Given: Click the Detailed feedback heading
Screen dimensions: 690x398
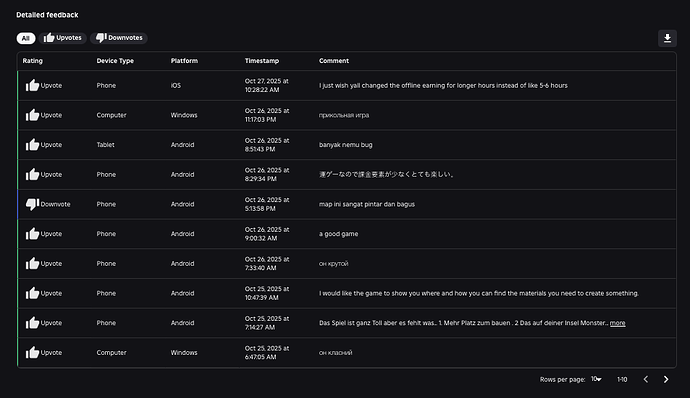Looking at the screenshot, I should pyautogui.click(x=47, y=15).
